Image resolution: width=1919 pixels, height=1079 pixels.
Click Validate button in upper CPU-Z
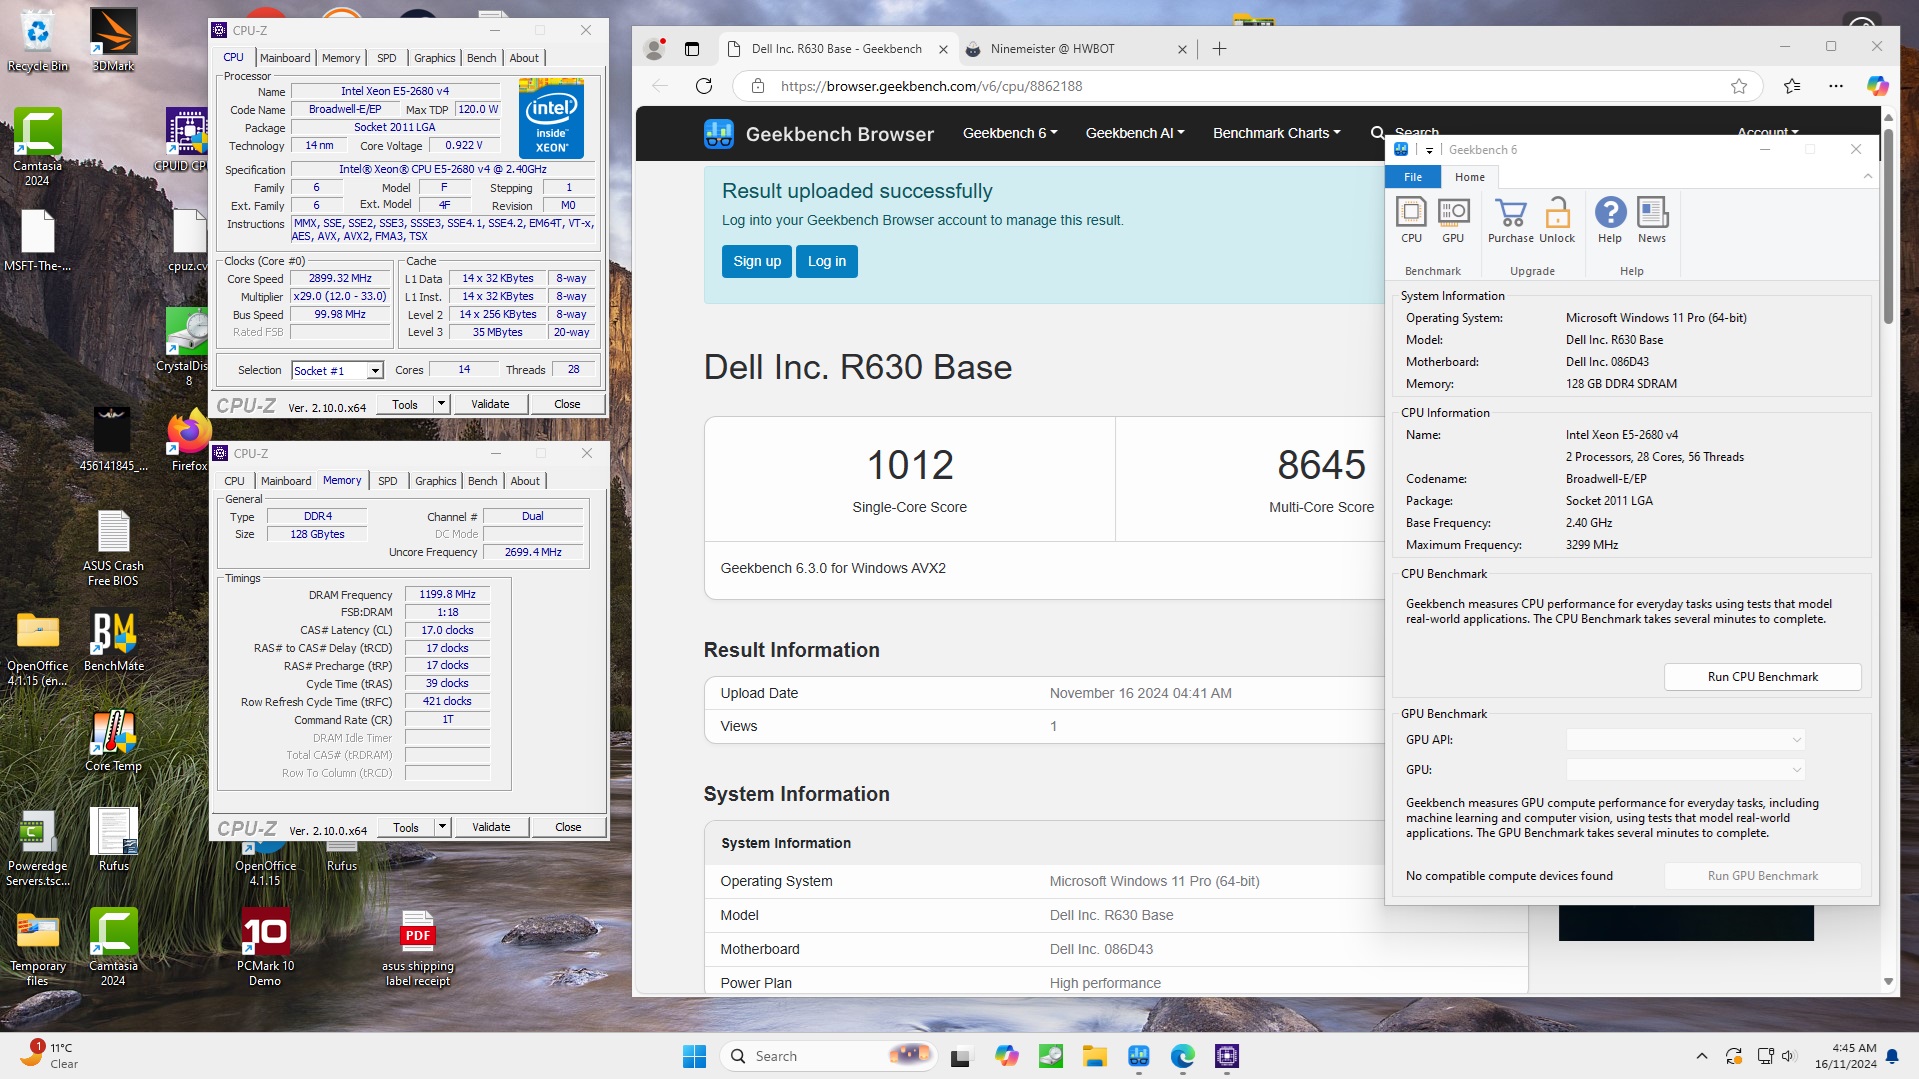click(490, 404)
